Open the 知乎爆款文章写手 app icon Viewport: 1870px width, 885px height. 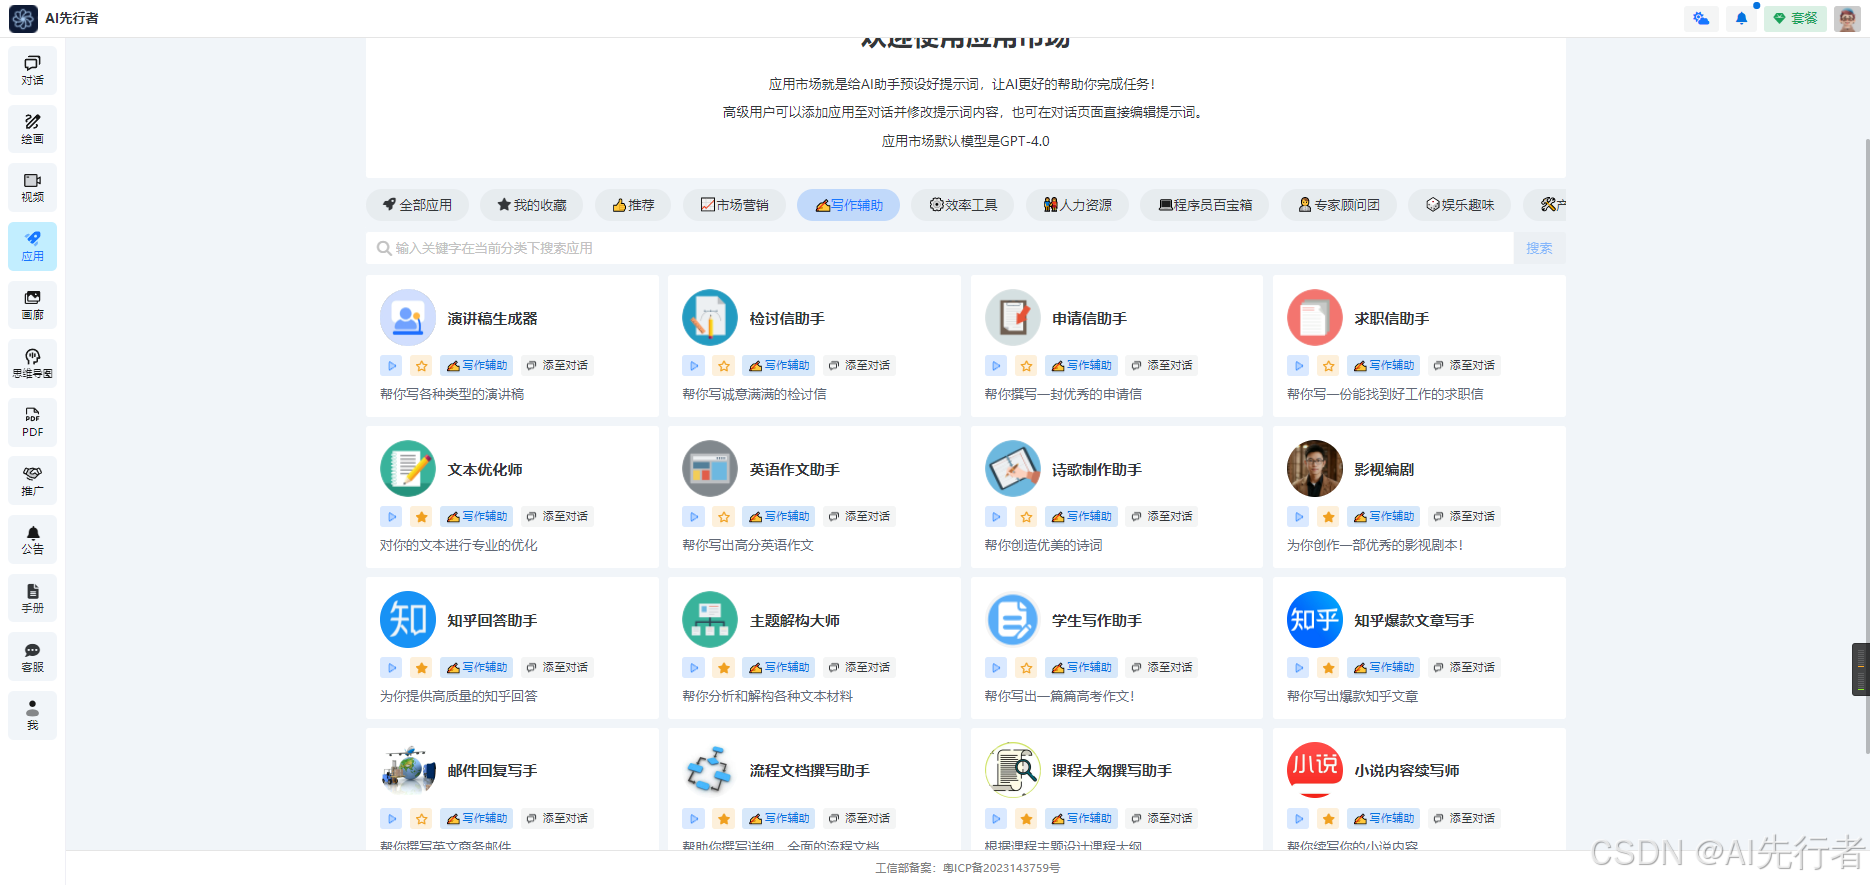[x=1315, y=620]
